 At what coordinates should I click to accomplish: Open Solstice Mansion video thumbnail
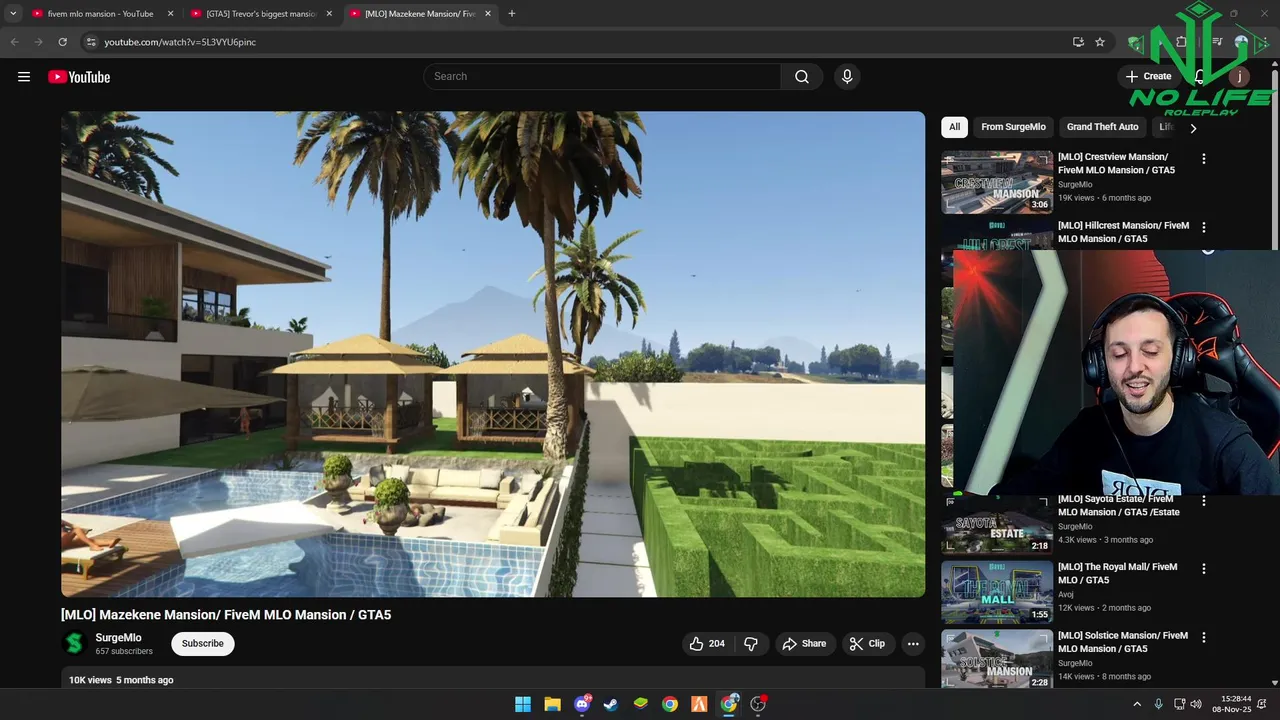997,659
